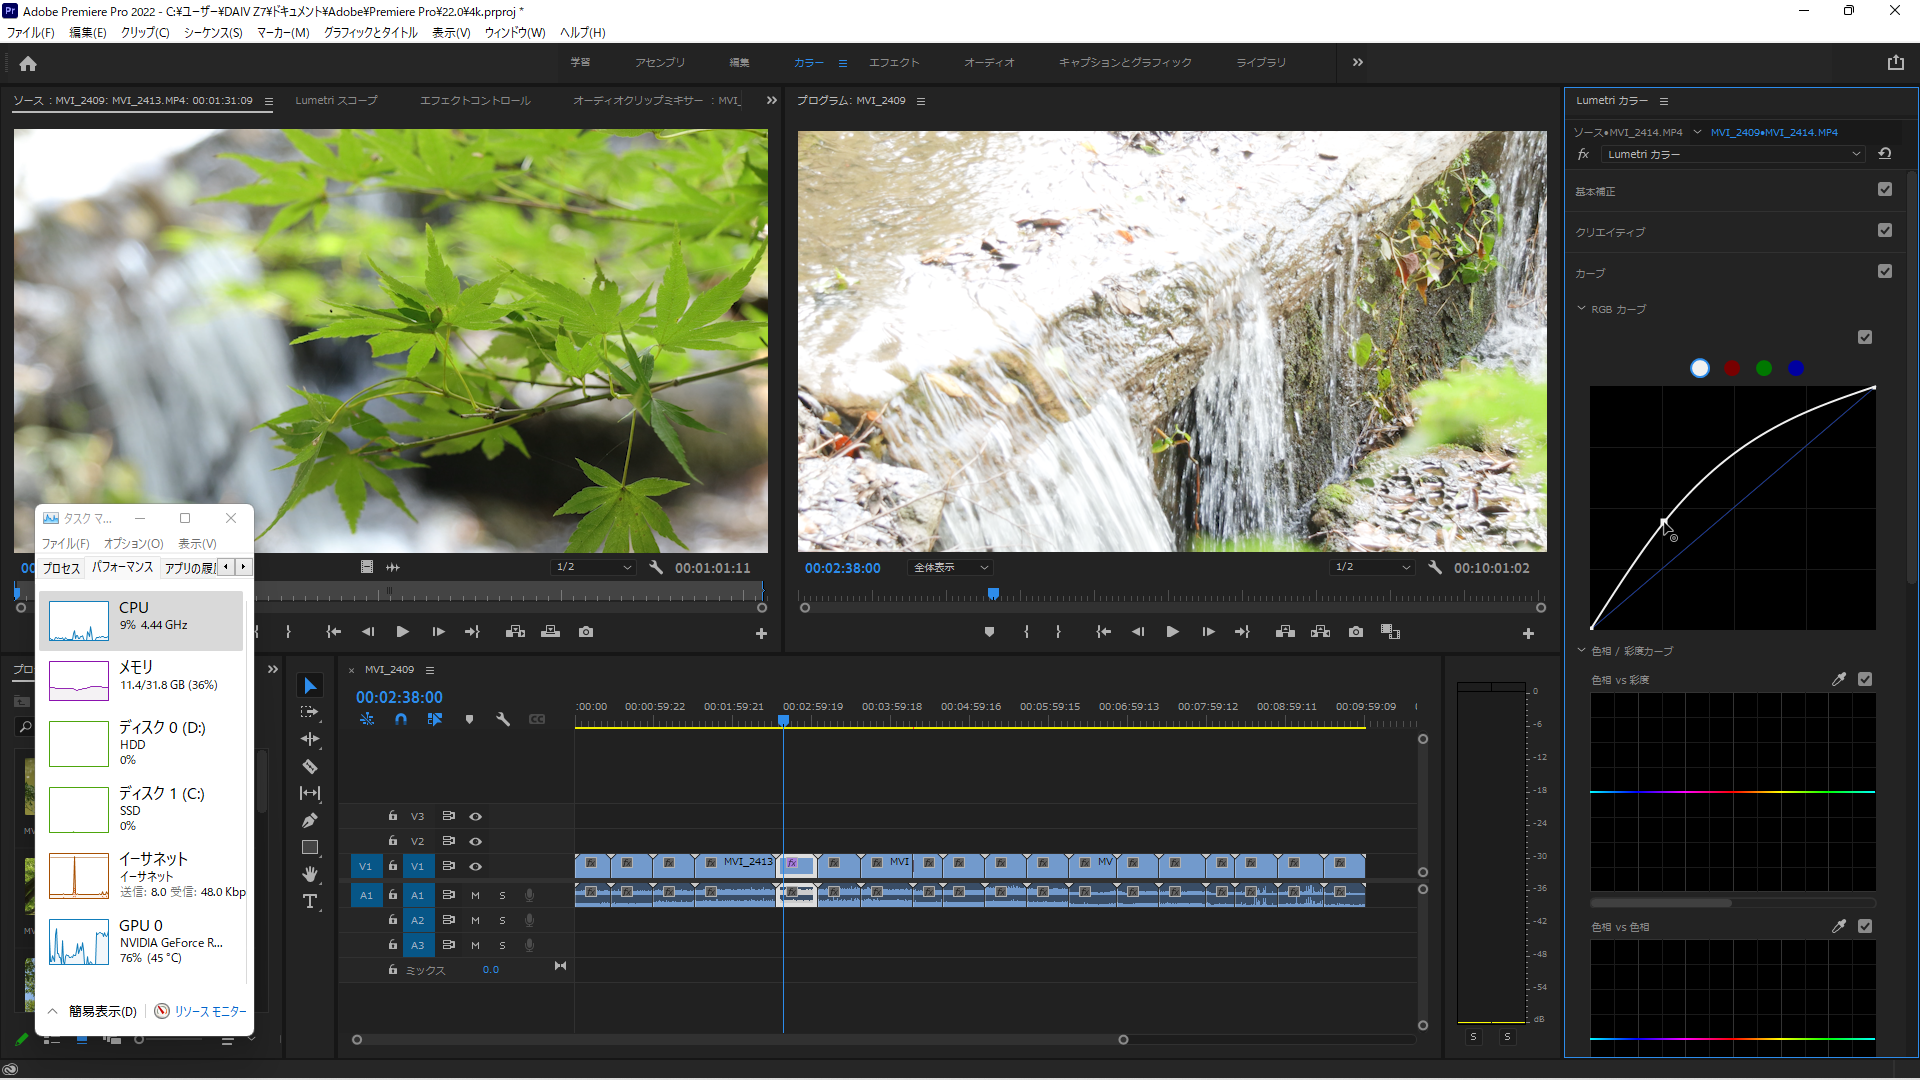Screen dimensions: 1920x1080
Task: Export frame with program monitor camera icon
Action: [x=1356, y=632]
